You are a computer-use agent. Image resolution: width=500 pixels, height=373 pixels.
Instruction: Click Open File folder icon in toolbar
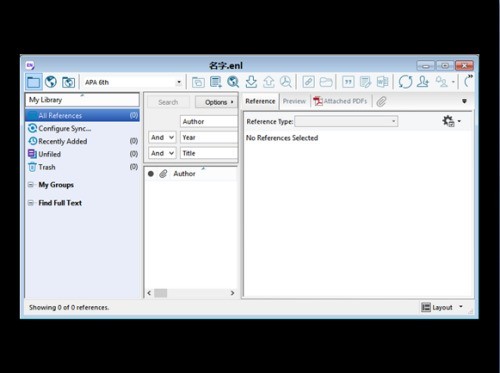point(326,82)
